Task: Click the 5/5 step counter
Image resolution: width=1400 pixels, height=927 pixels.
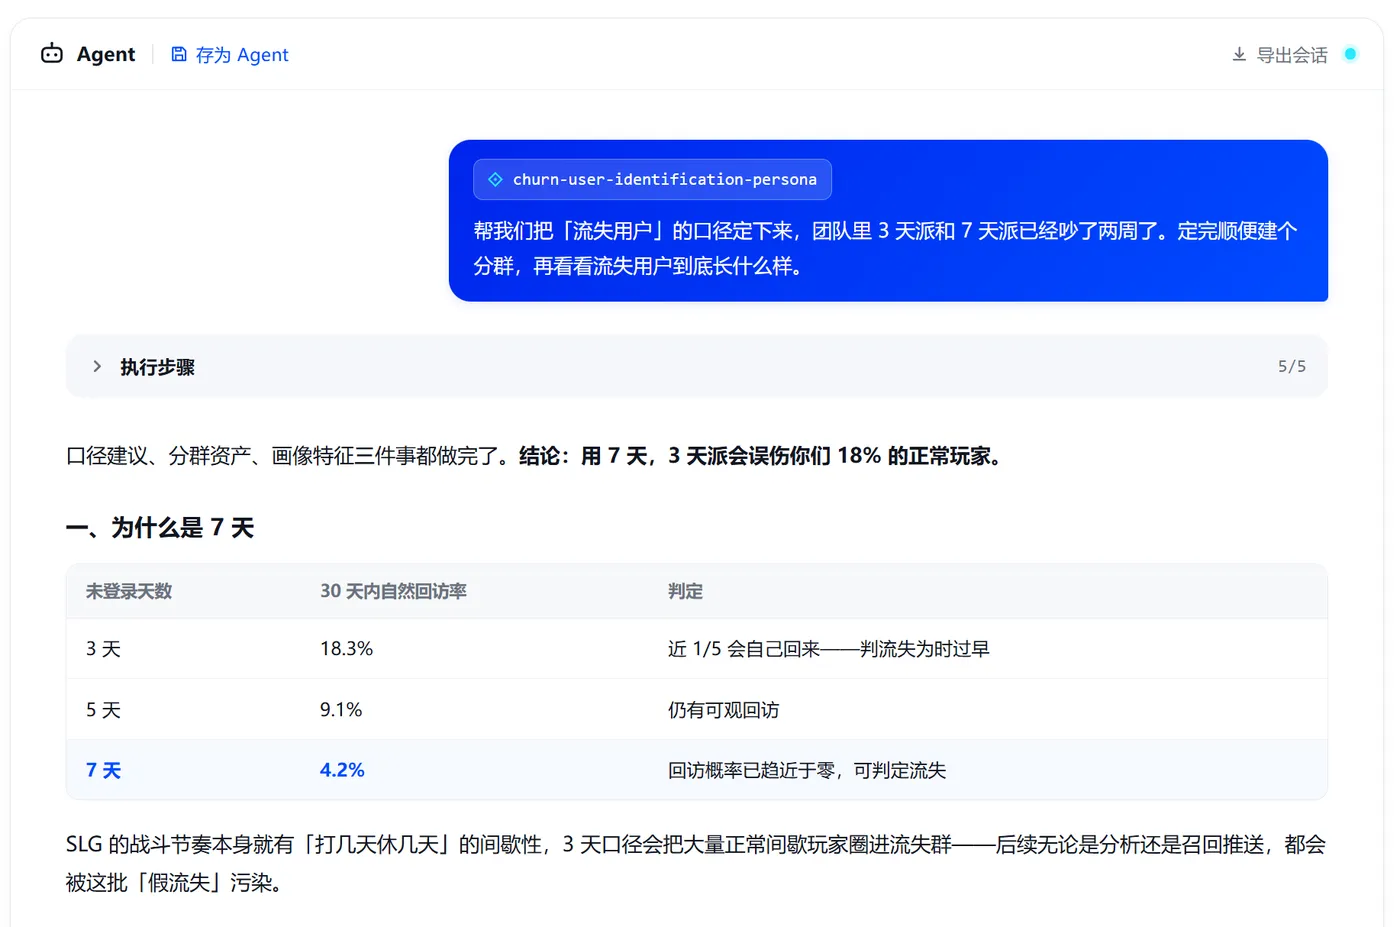Action: (x=1292, y=366)
